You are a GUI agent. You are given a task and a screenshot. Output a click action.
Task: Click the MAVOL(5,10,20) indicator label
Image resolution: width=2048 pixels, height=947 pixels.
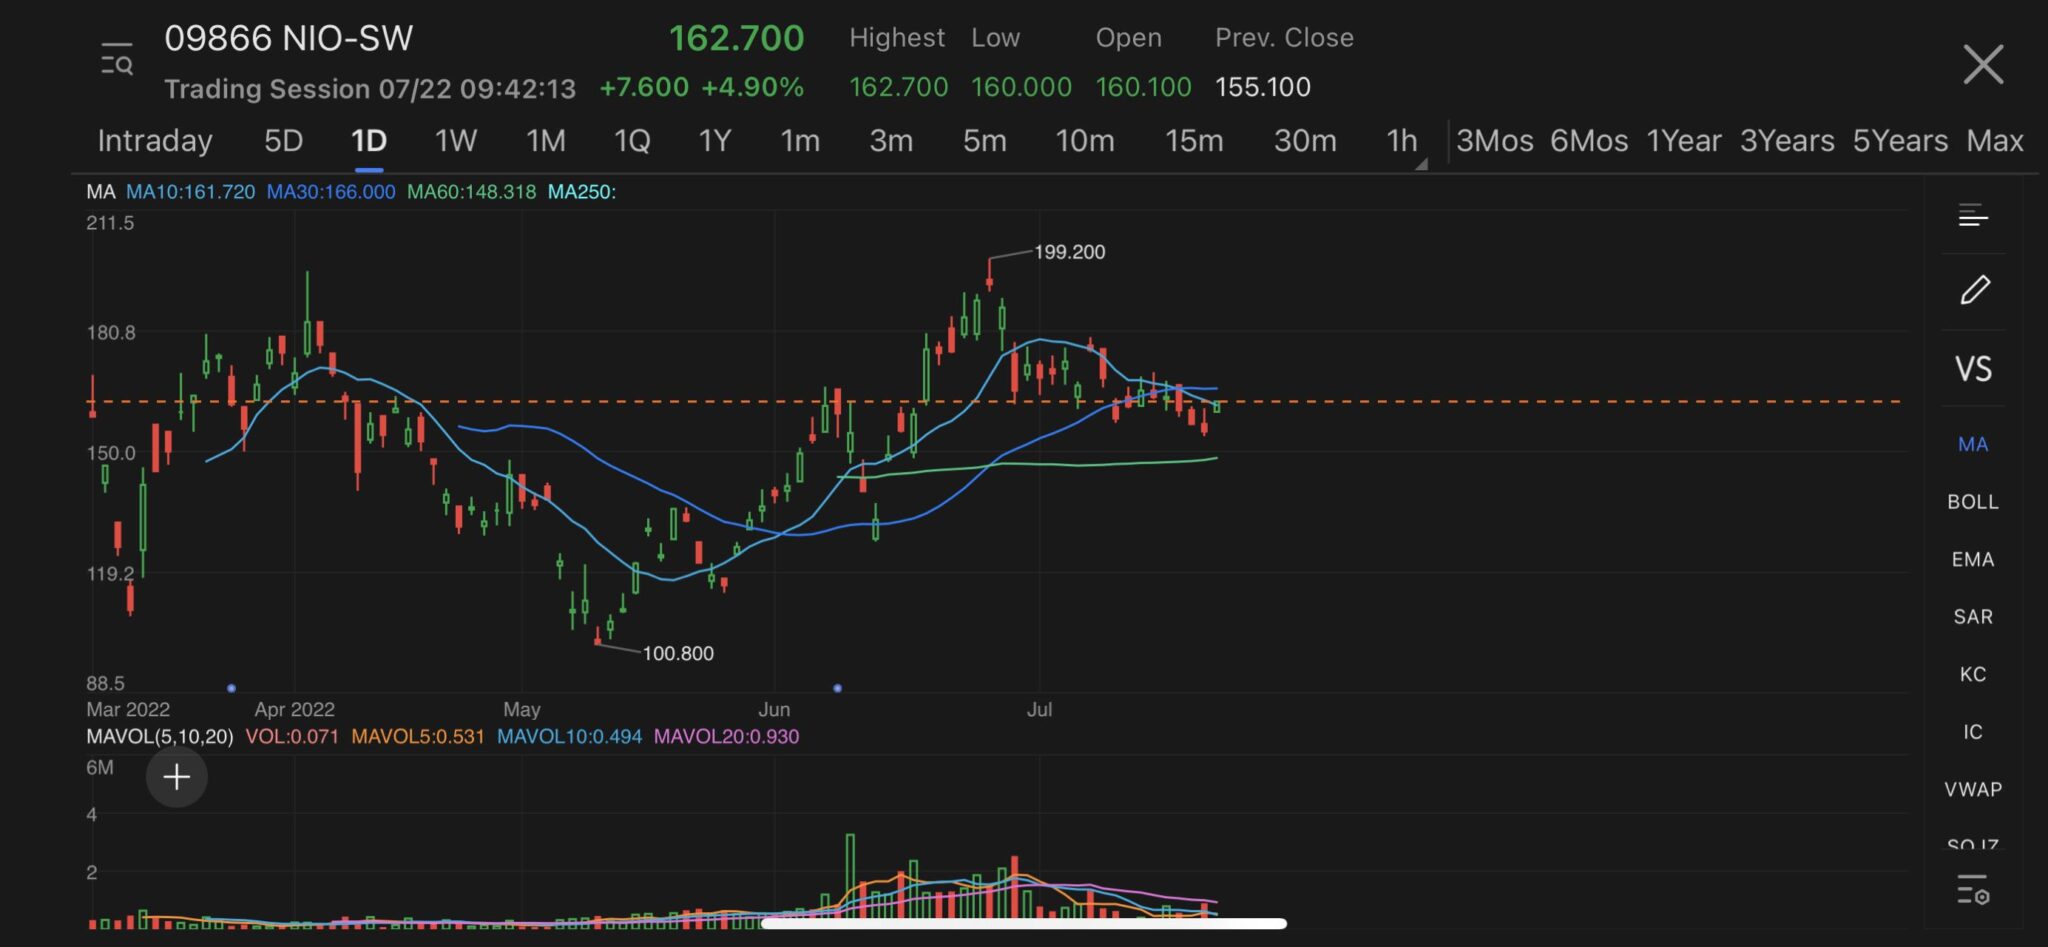click(x=160, y=737)
